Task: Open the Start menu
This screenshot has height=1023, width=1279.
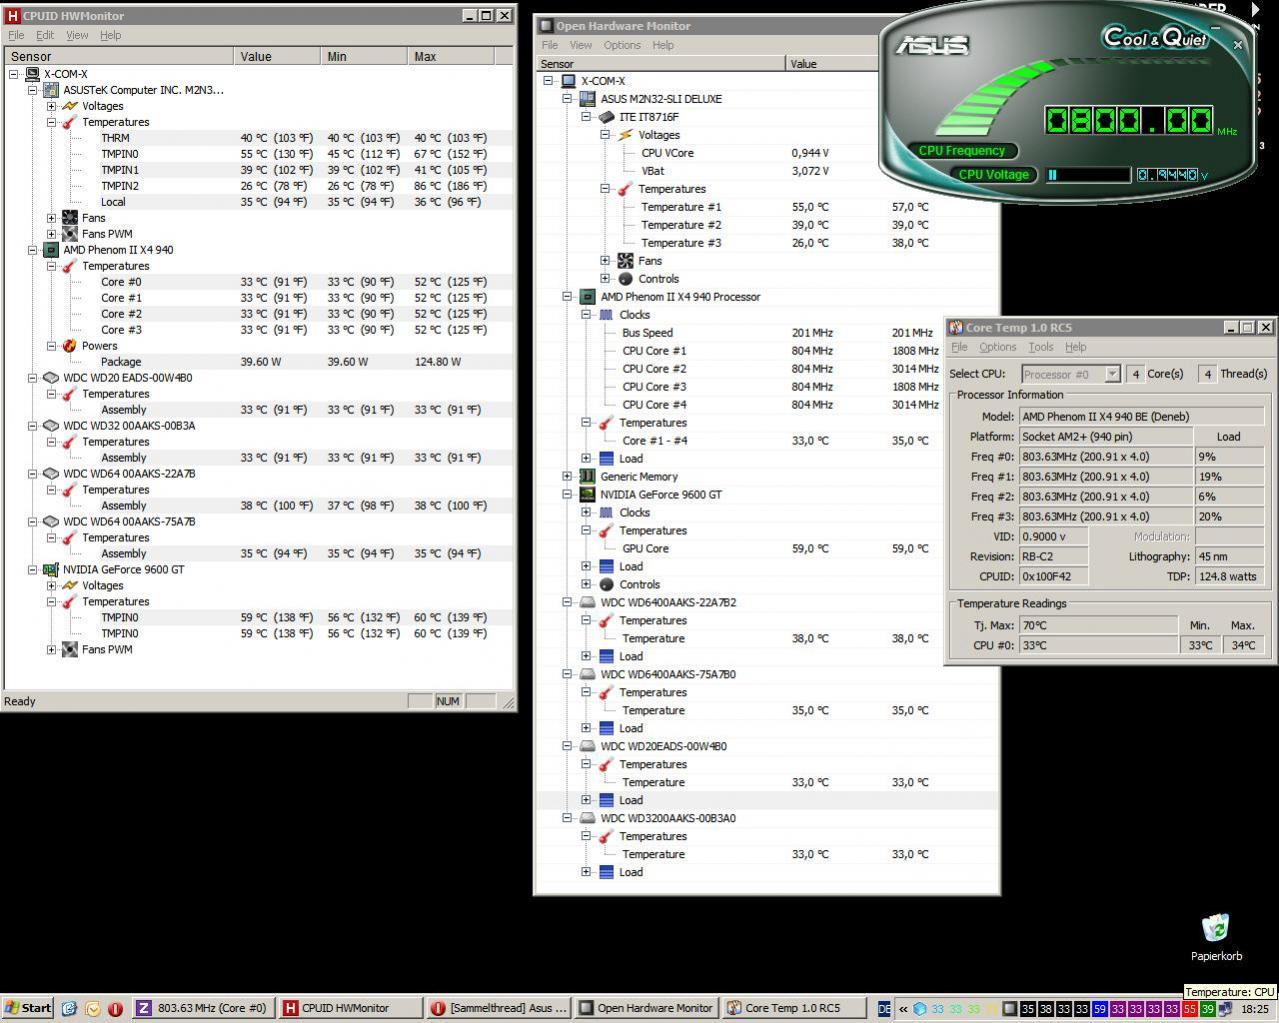Action: click(27, 1008)
